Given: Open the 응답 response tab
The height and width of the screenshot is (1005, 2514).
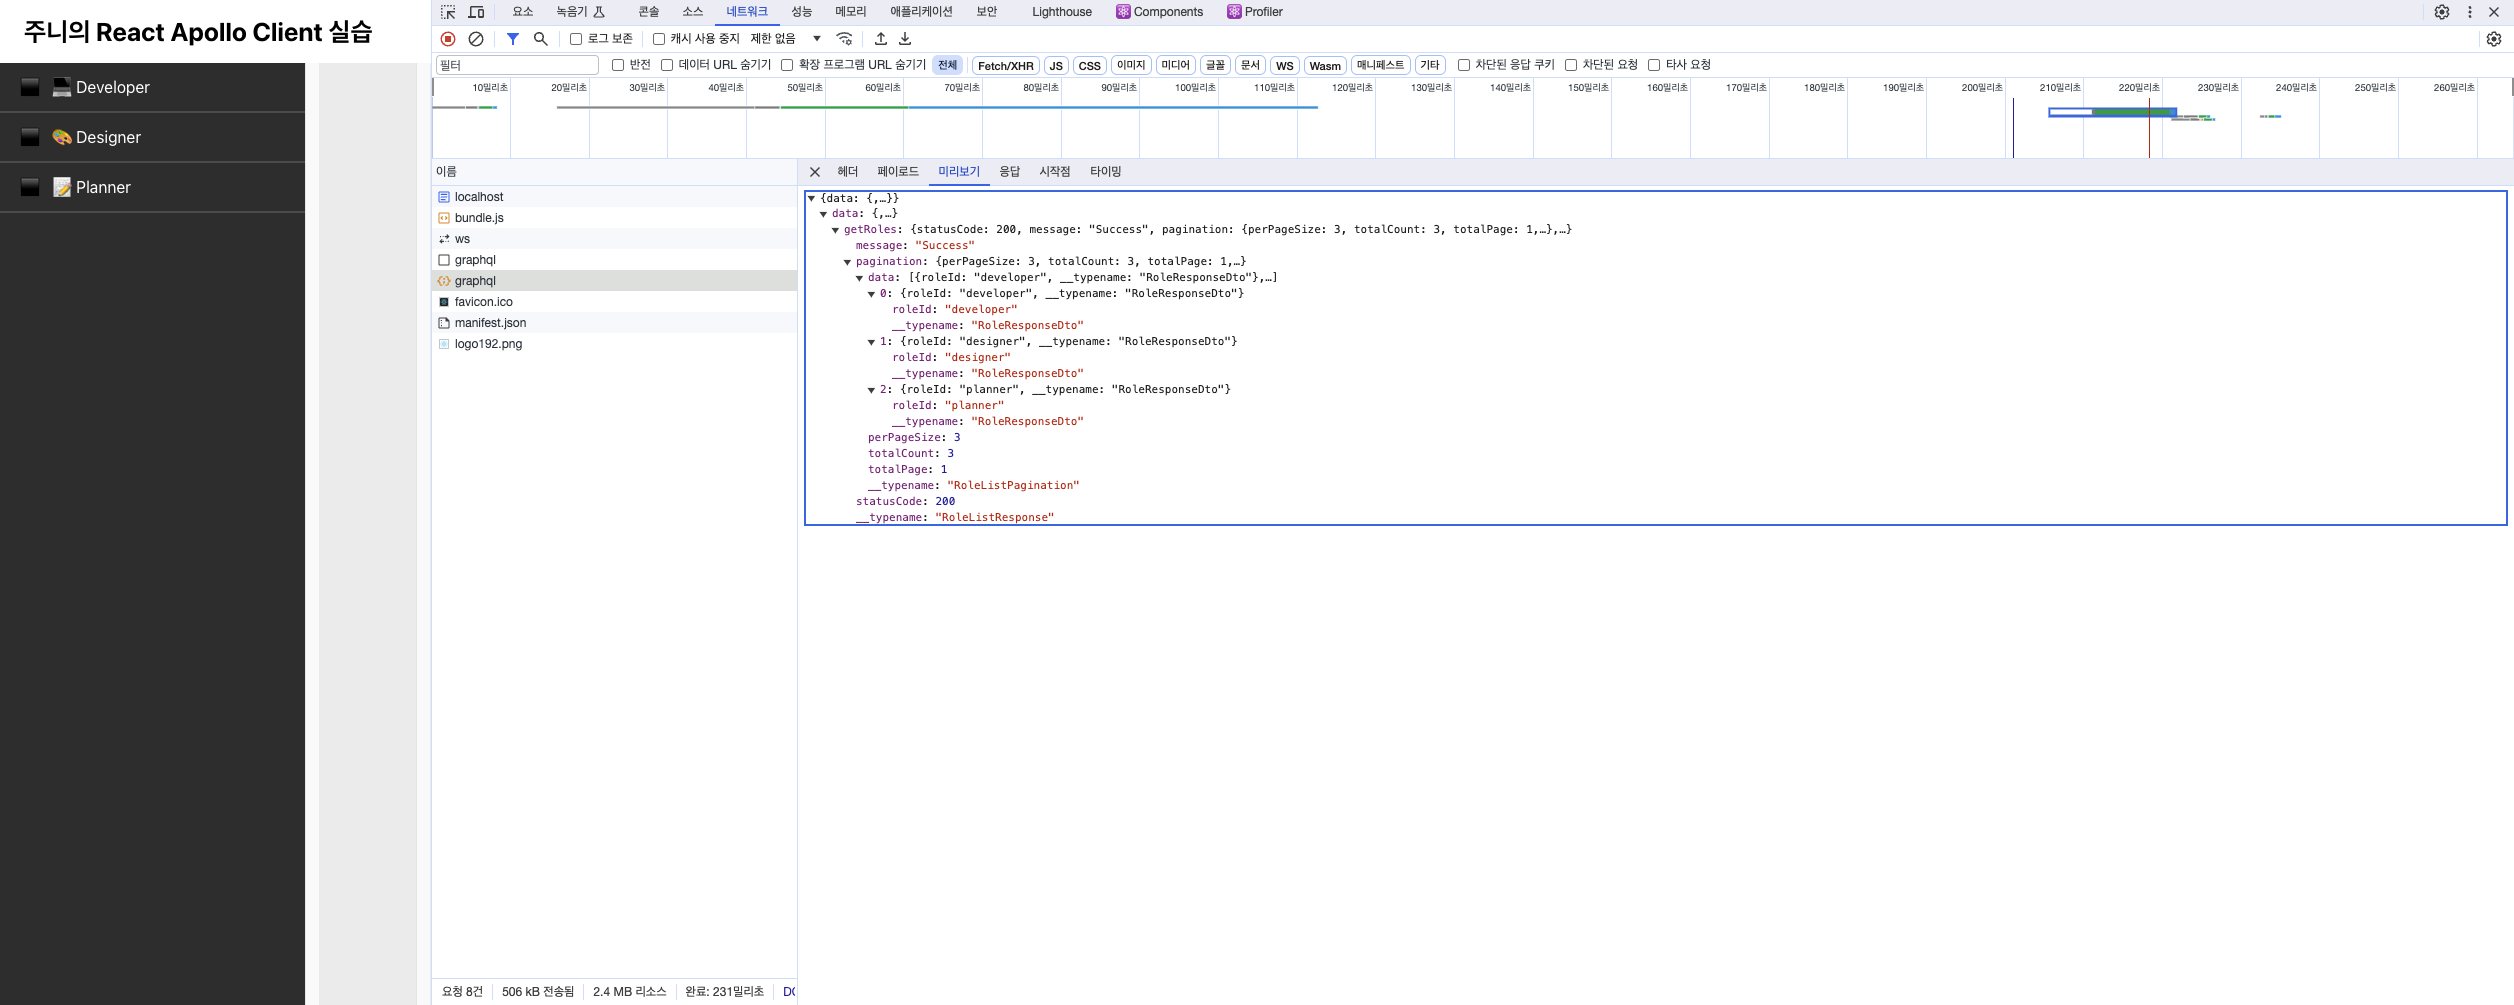Looking at the screenshot, I should tap(1010, 172).
